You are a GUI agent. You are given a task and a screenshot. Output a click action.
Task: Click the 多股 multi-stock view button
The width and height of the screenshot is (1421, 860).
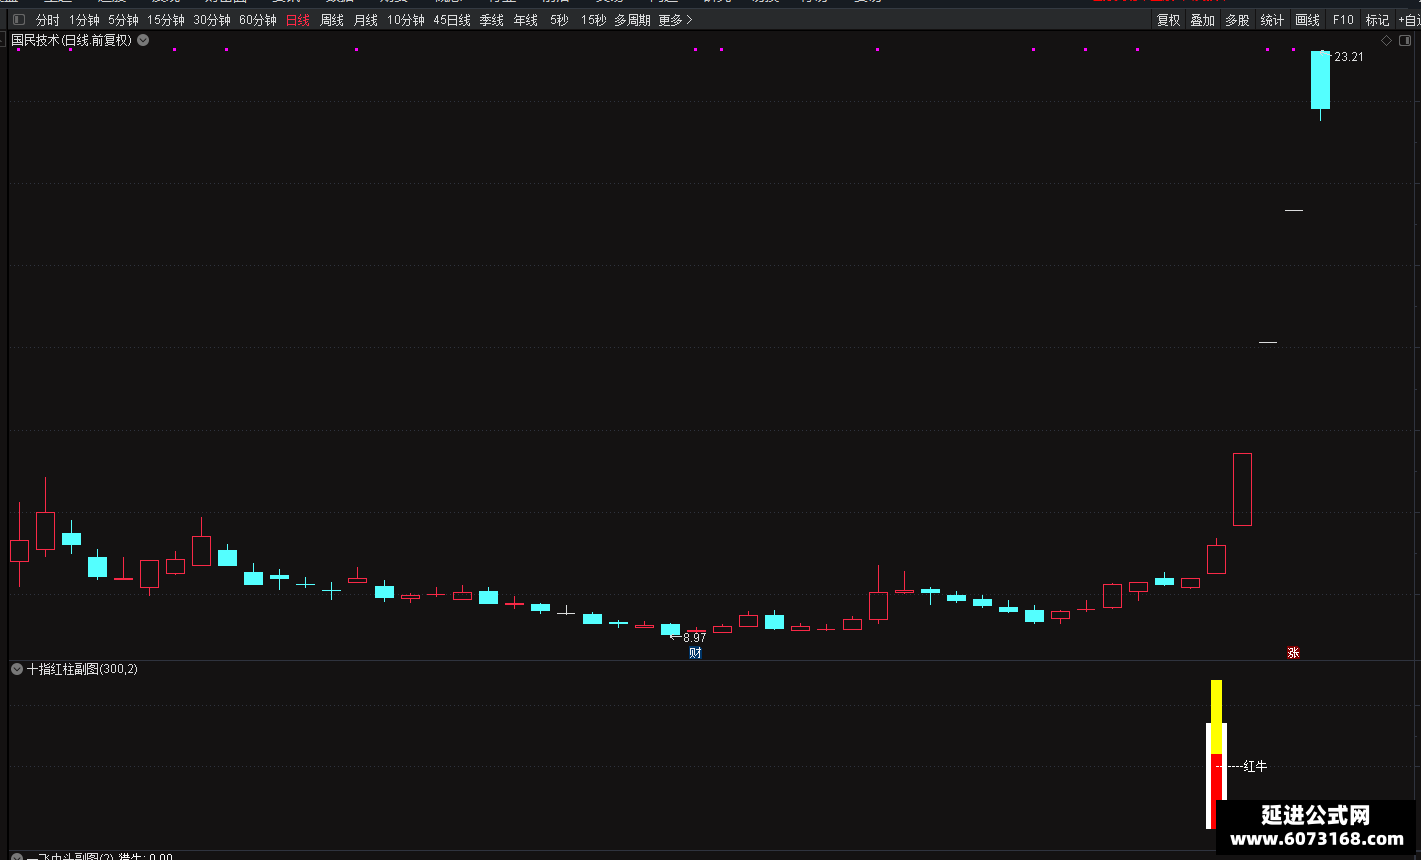tap(1237, 20)
